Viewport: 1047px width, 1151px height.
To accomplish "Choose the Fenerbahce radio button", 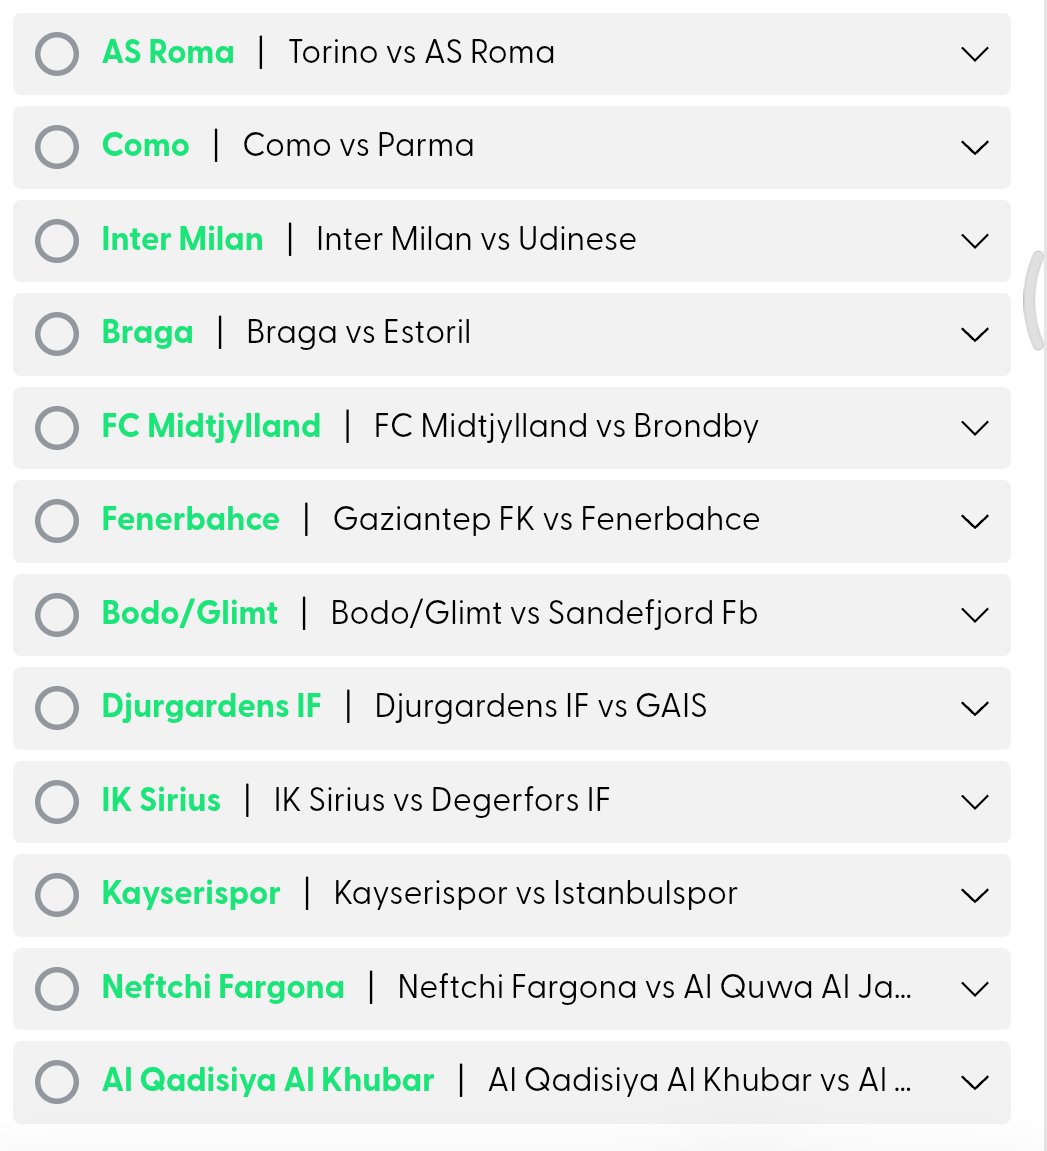I will tap(57, 521).
